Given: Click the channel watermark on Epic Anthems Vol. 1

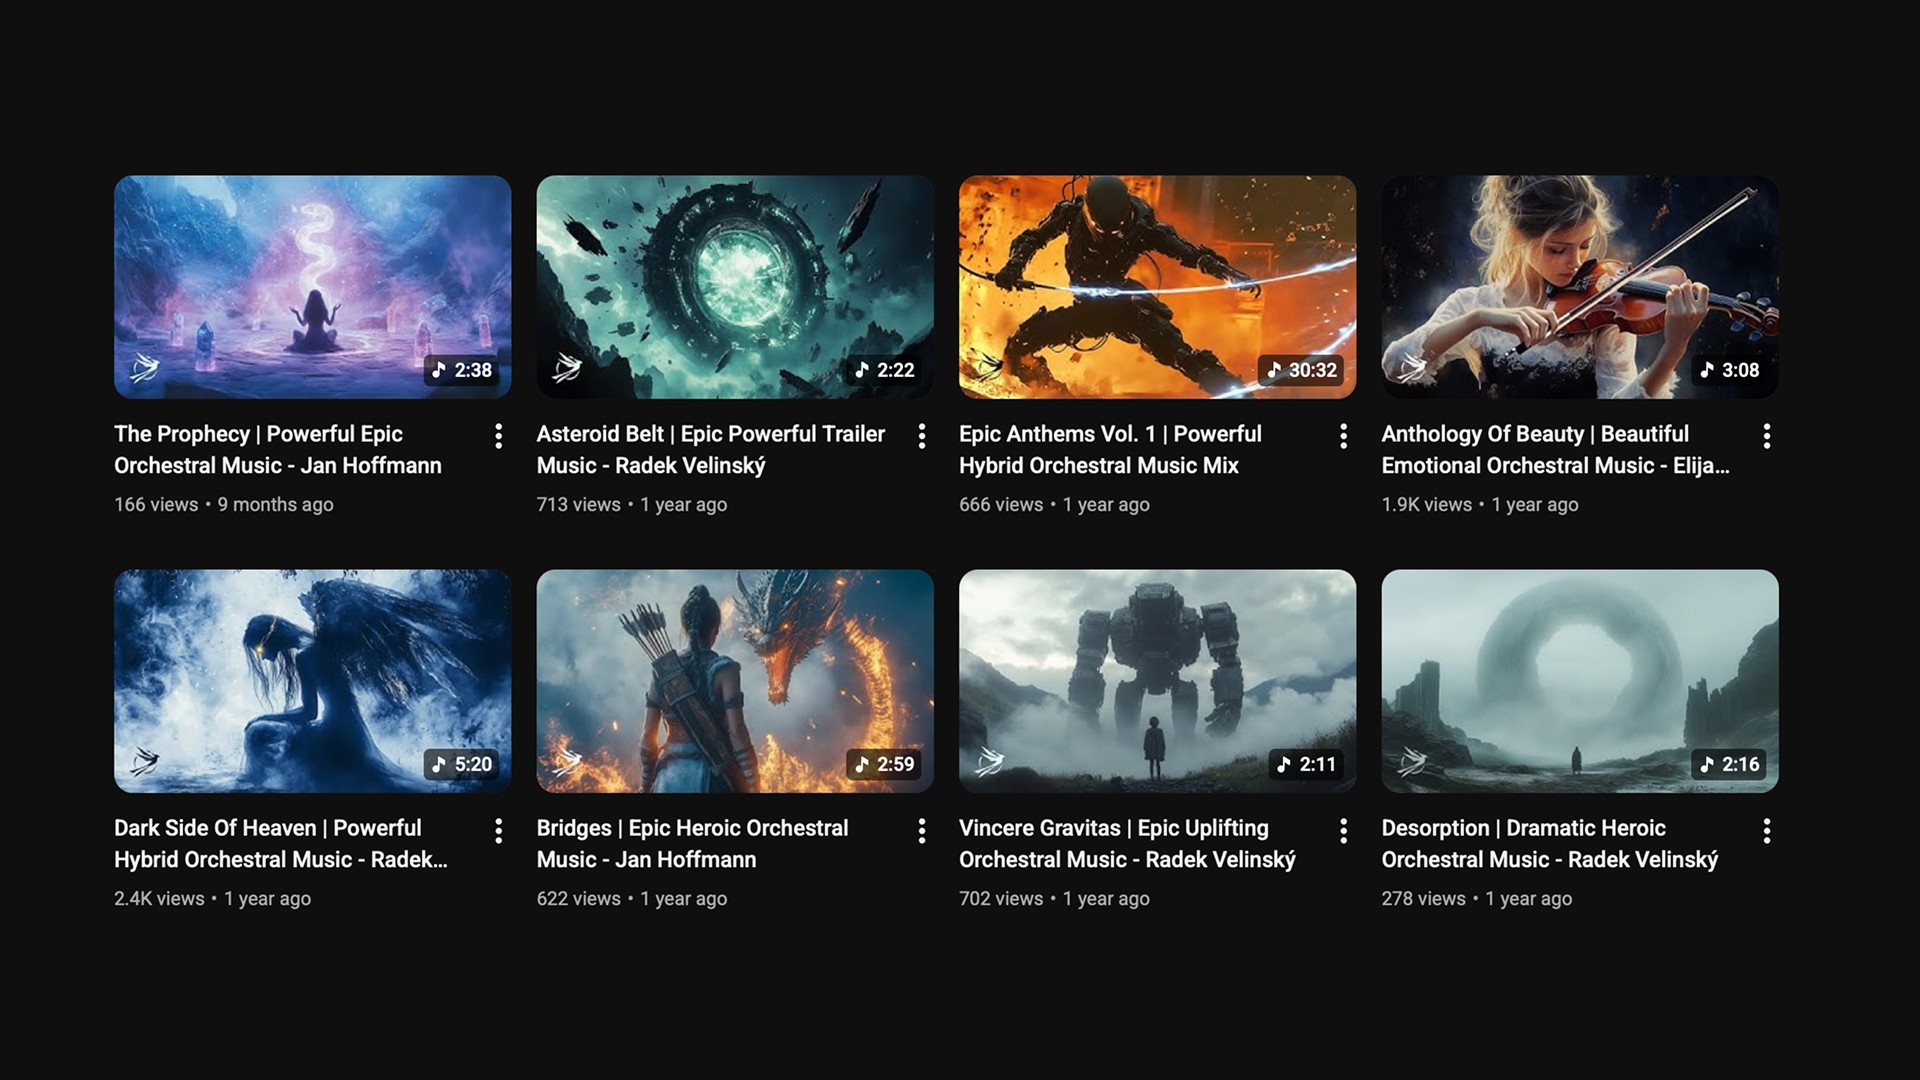Looking at the screenshot, I should tap(991, 370).
